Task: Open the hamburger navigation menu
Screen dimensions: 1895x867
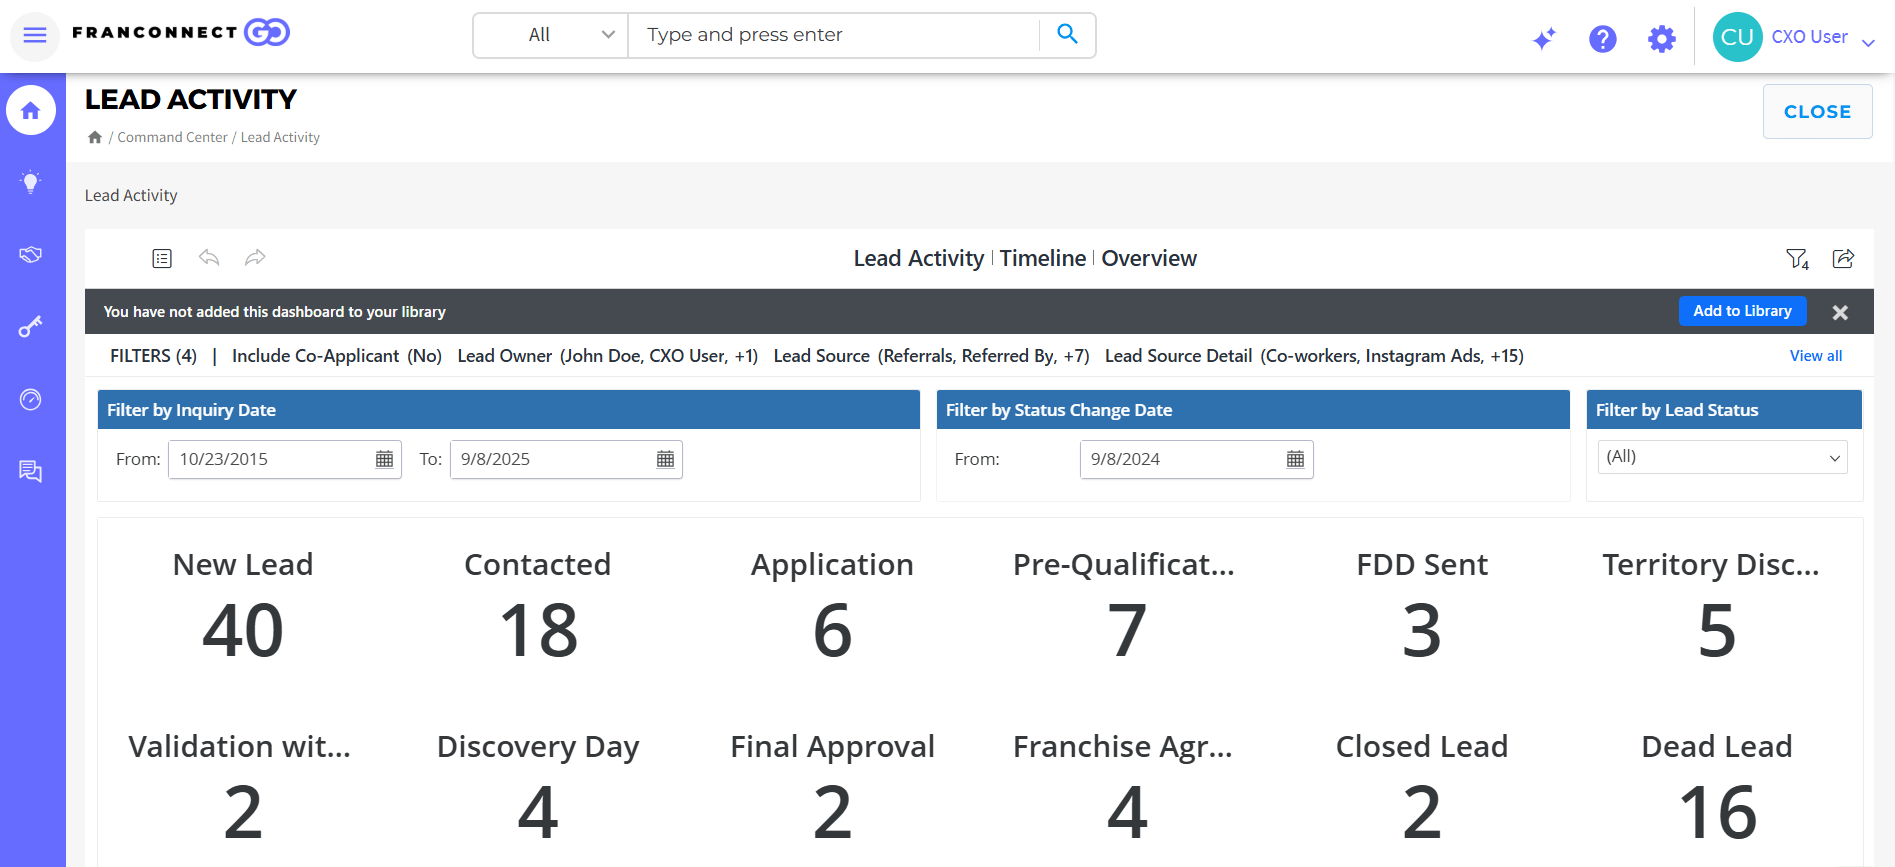Action: [x=35, y=36]
